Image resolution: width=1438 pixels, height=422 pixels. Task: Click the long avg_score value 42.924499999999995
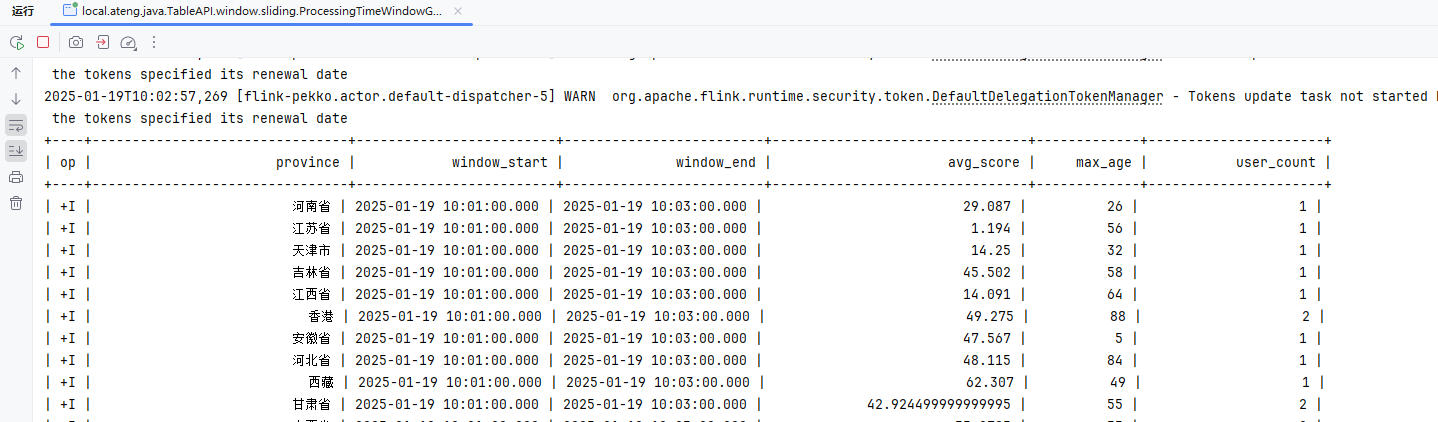pyautogui.click(x=940, y=404)
